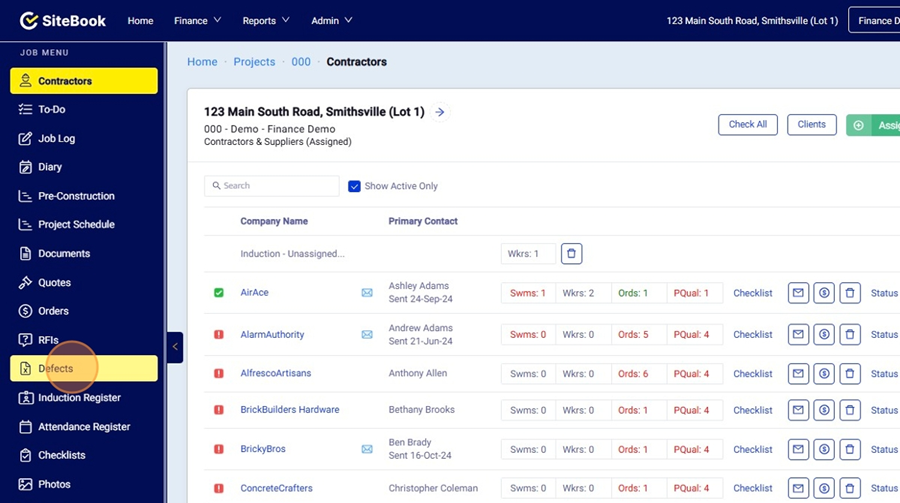Image resolution: width=900 pixels, height=503 pixels.
Task: Collapse the job menu sidebar
Action: 175,347
